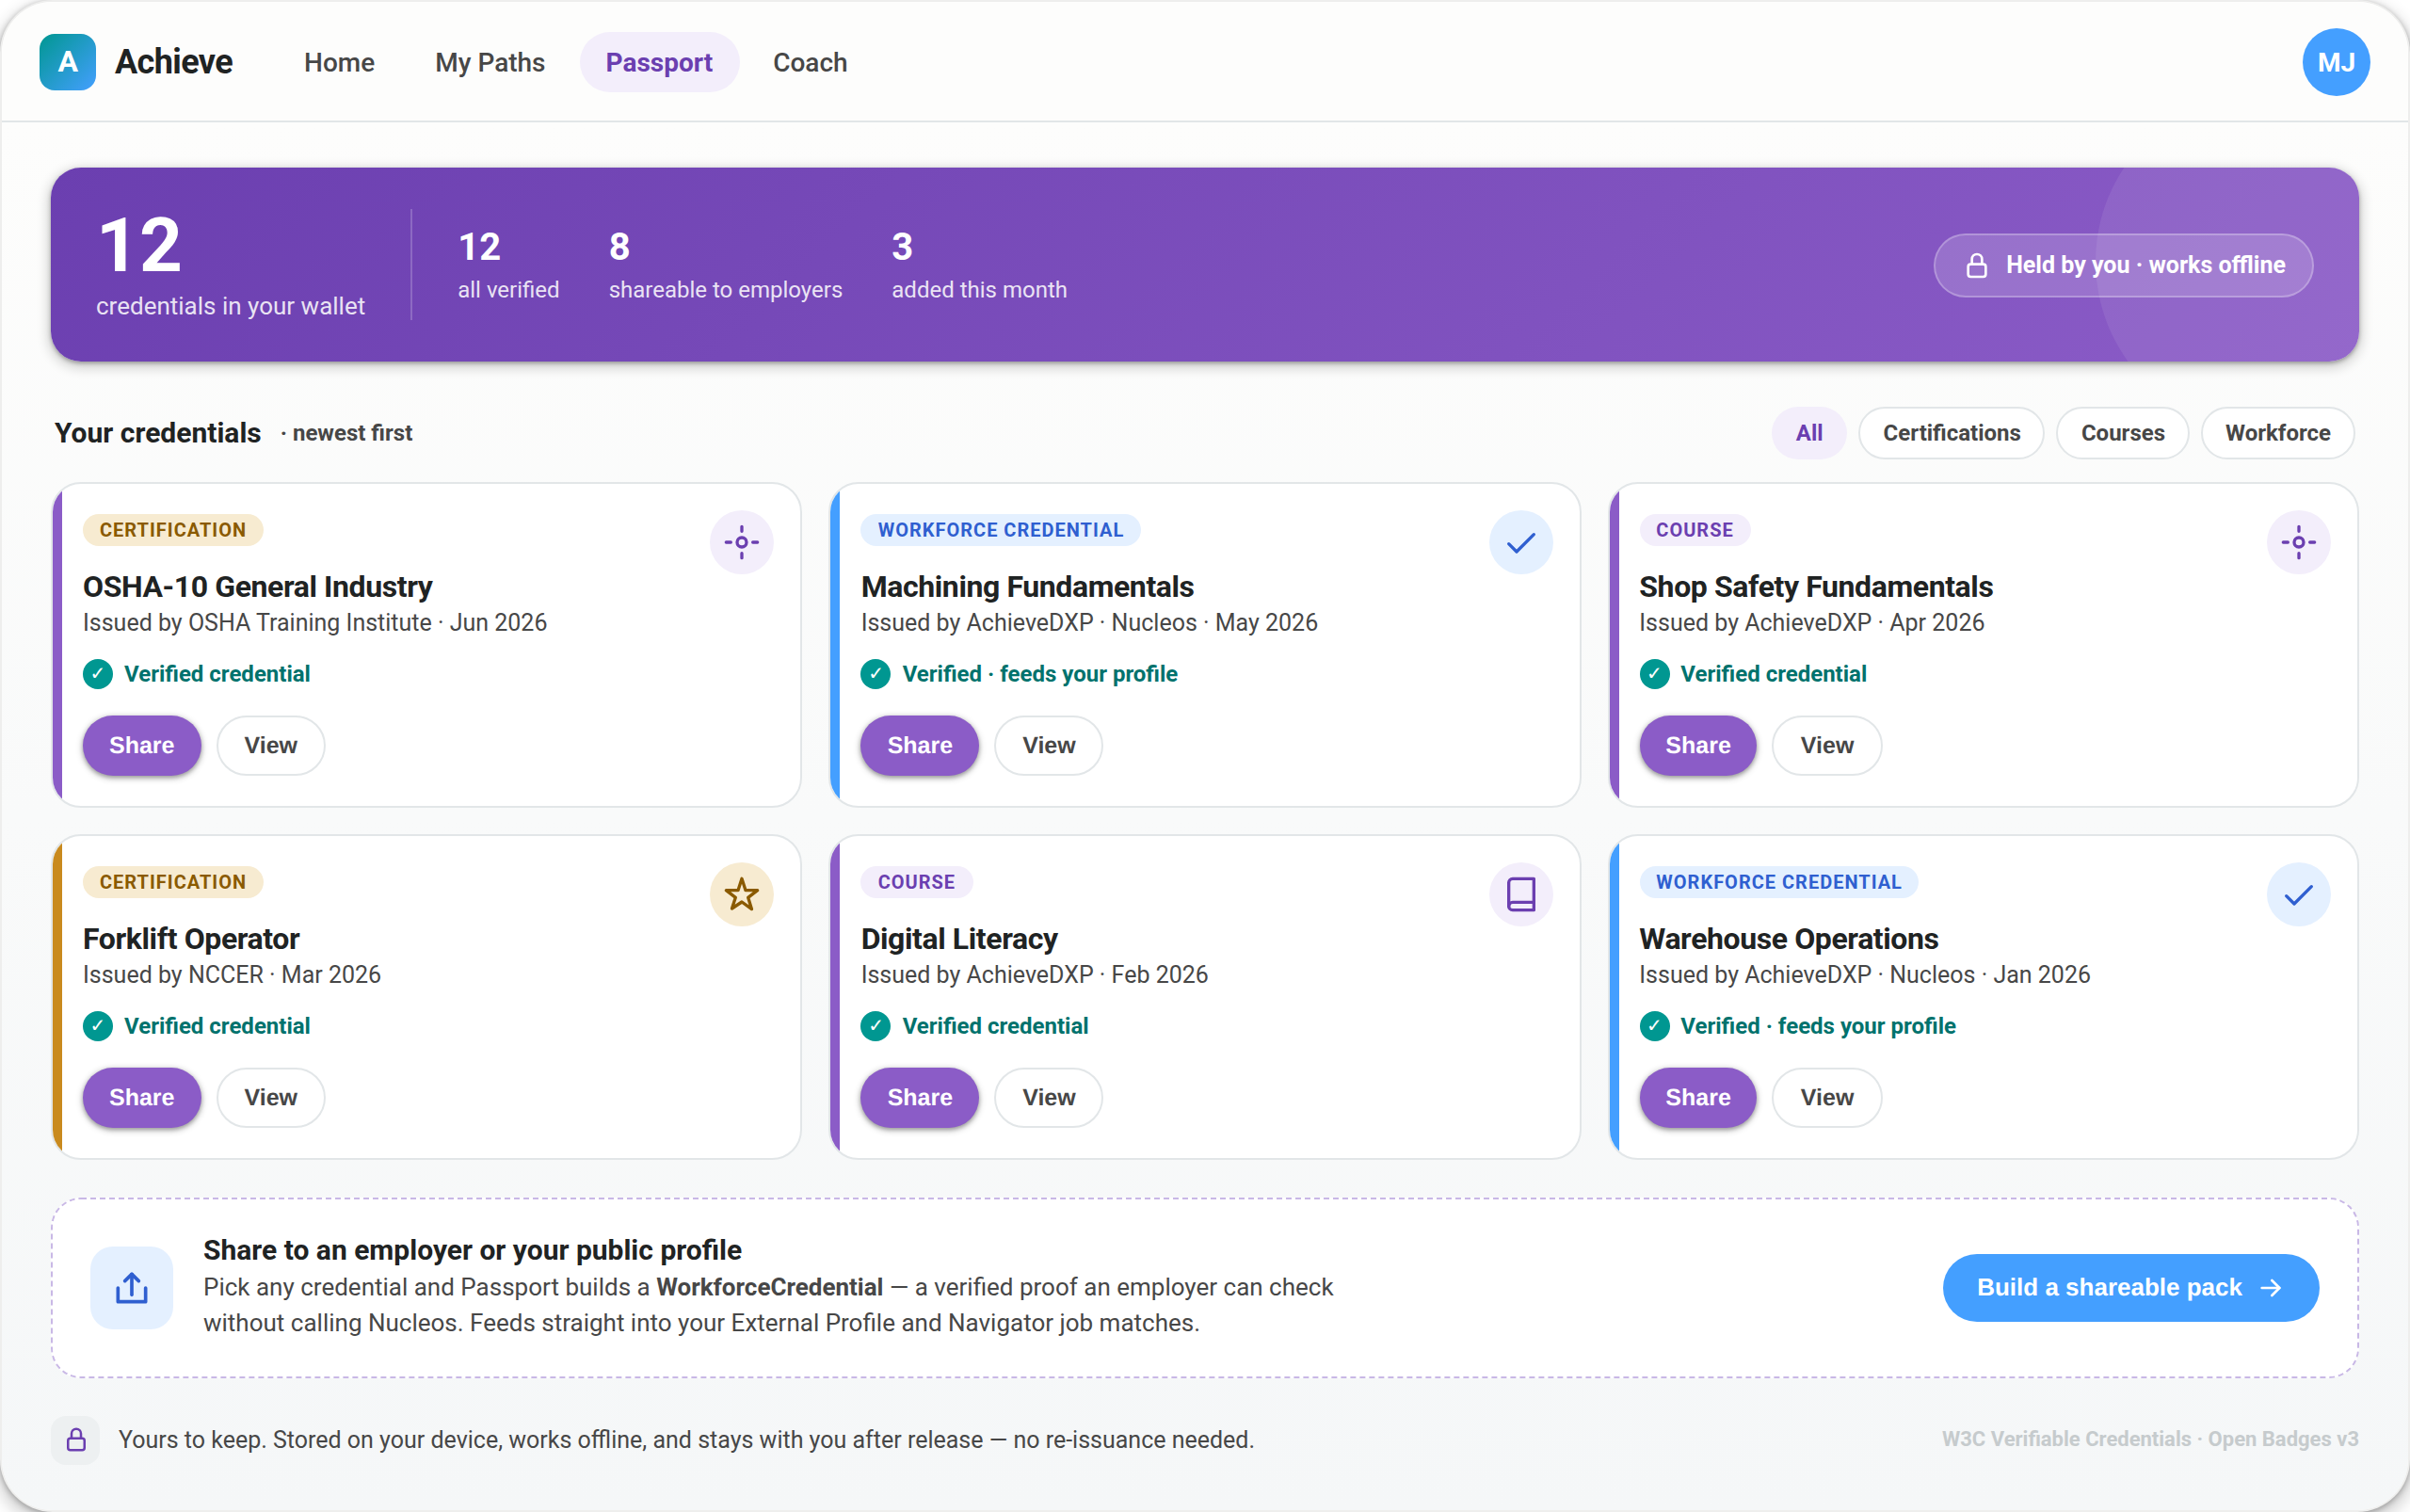2410x1512 pixels.
Task: Select the Passport tab
Action: click(659, 62)
